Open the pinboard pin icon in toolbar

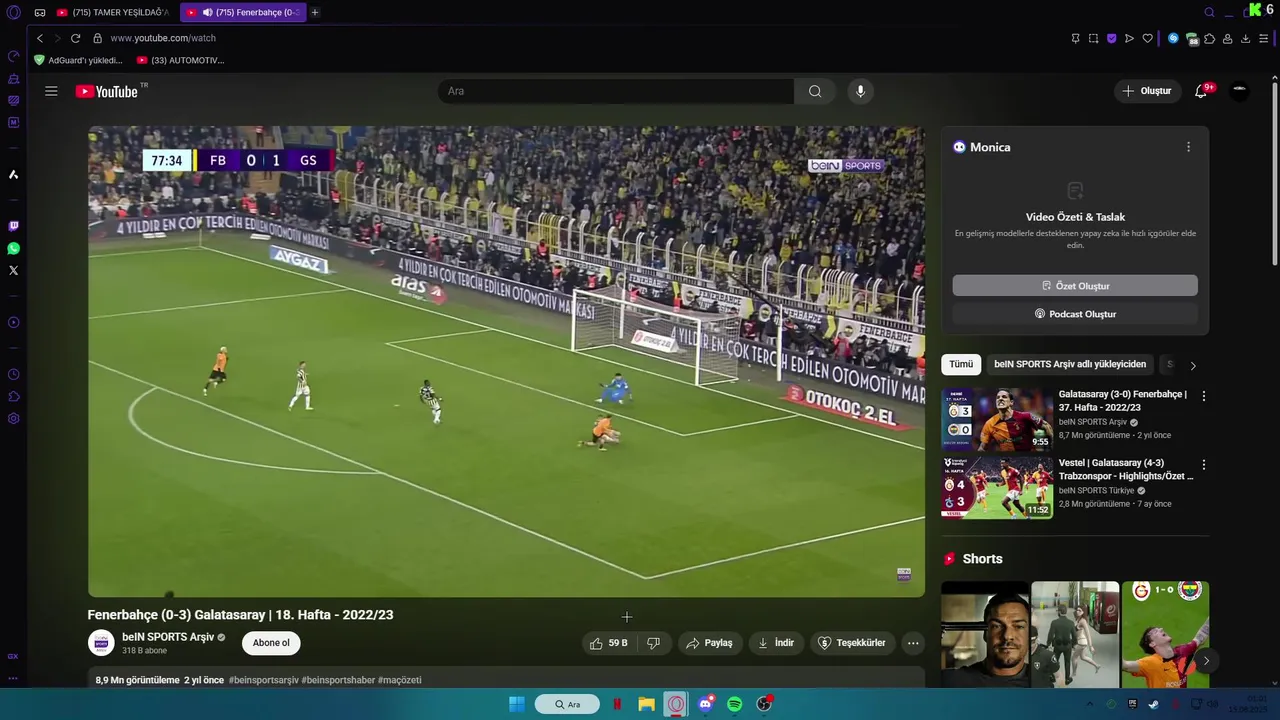point(1075,38)
